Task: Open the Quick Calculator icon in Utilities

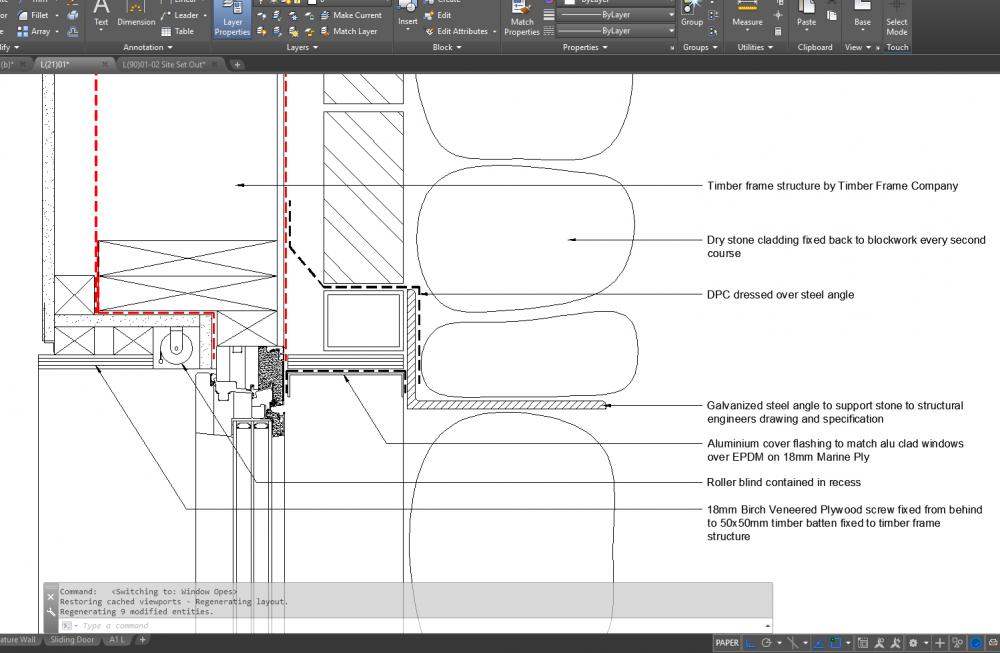Action: pyautogui.click(x=778, y=31)
